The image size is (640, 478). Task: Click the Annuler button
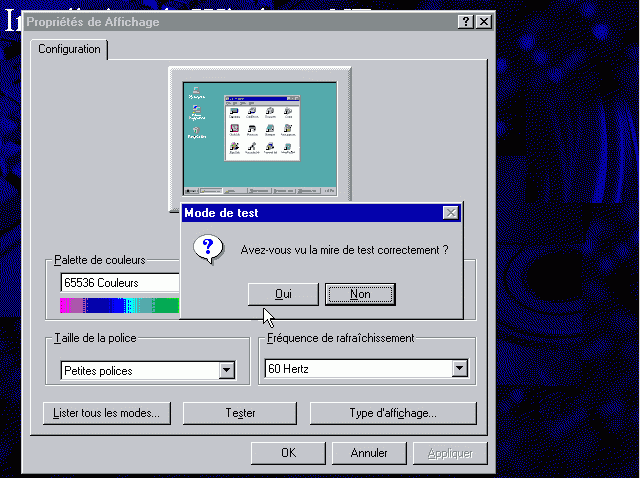(369, 453)
